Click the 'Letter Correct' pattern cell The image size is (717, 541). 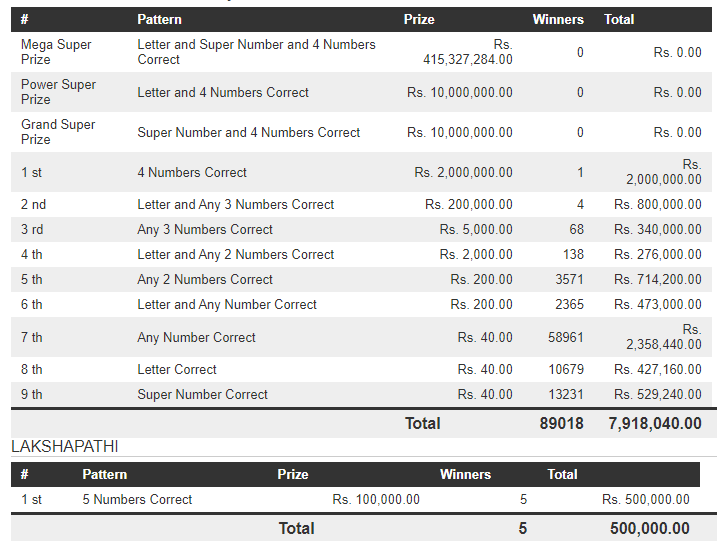[177, 369]
